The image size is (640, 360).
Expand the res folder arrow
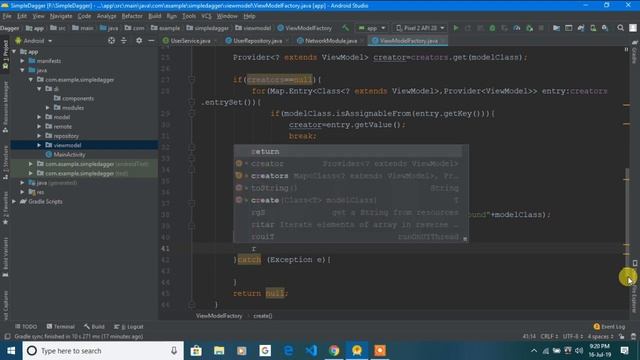[x=22, y=192]
